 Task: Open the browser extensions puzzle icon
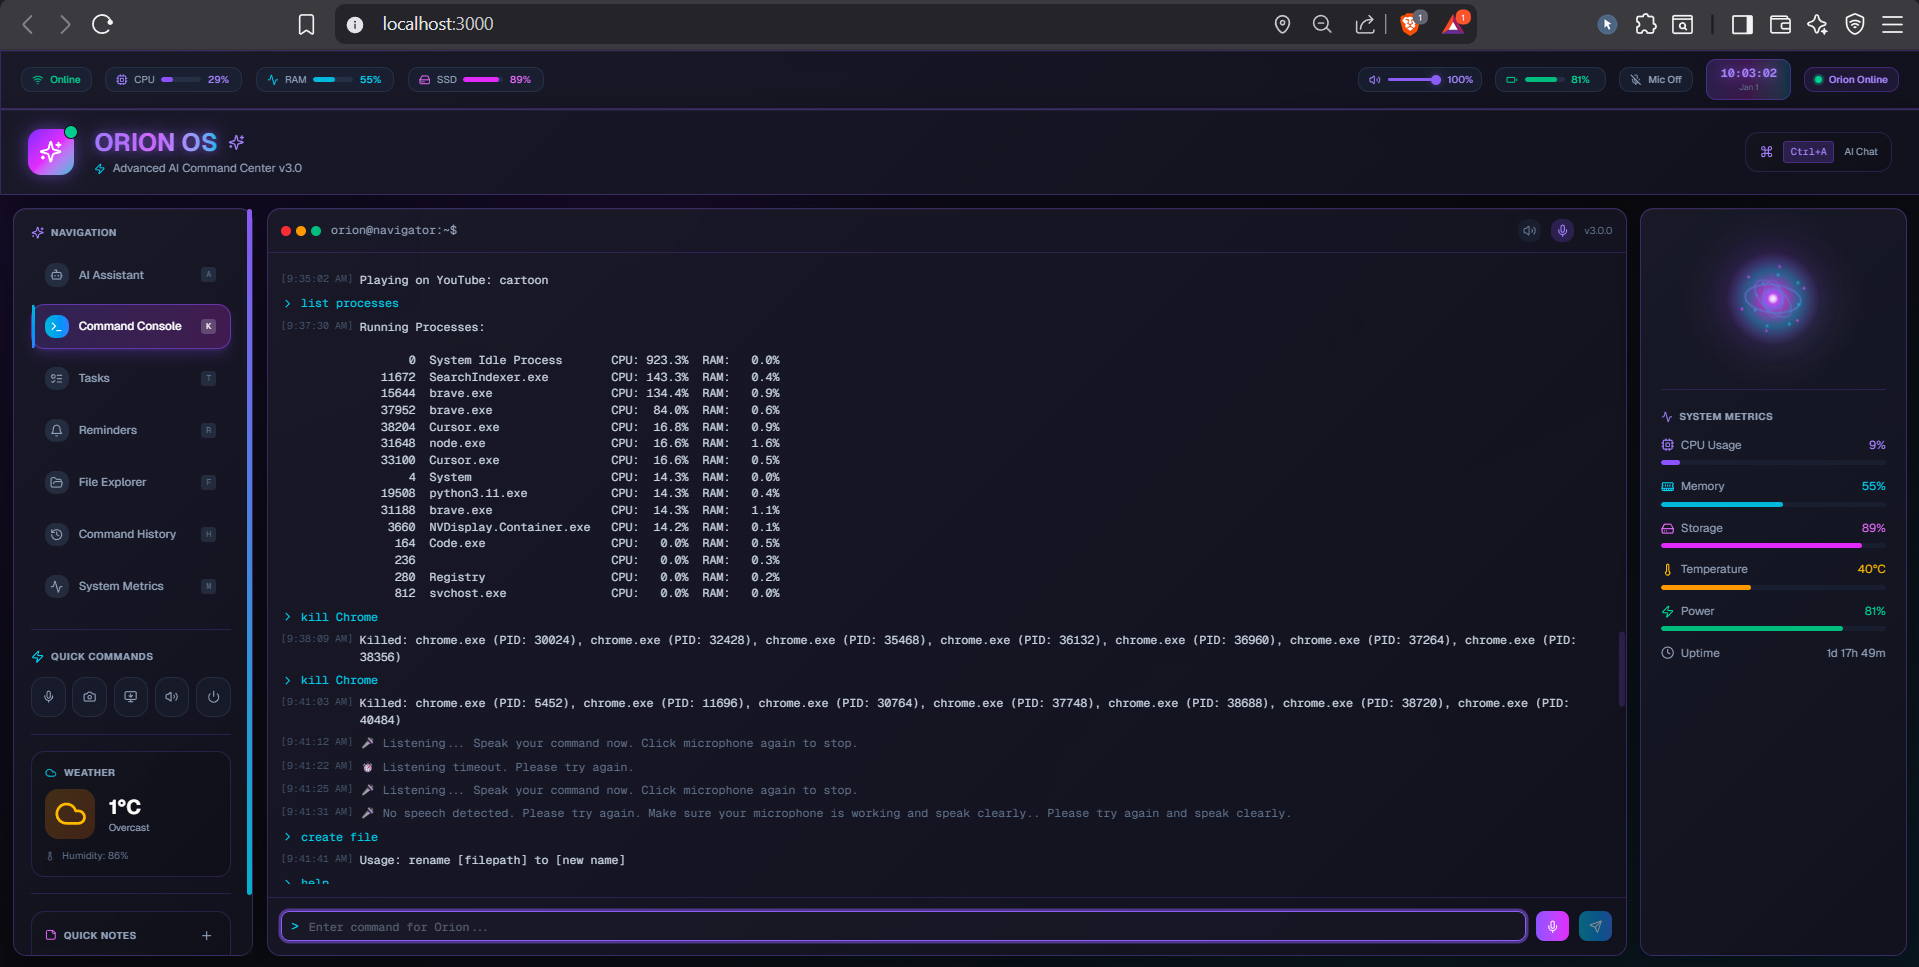click(x=1646, y=24)
